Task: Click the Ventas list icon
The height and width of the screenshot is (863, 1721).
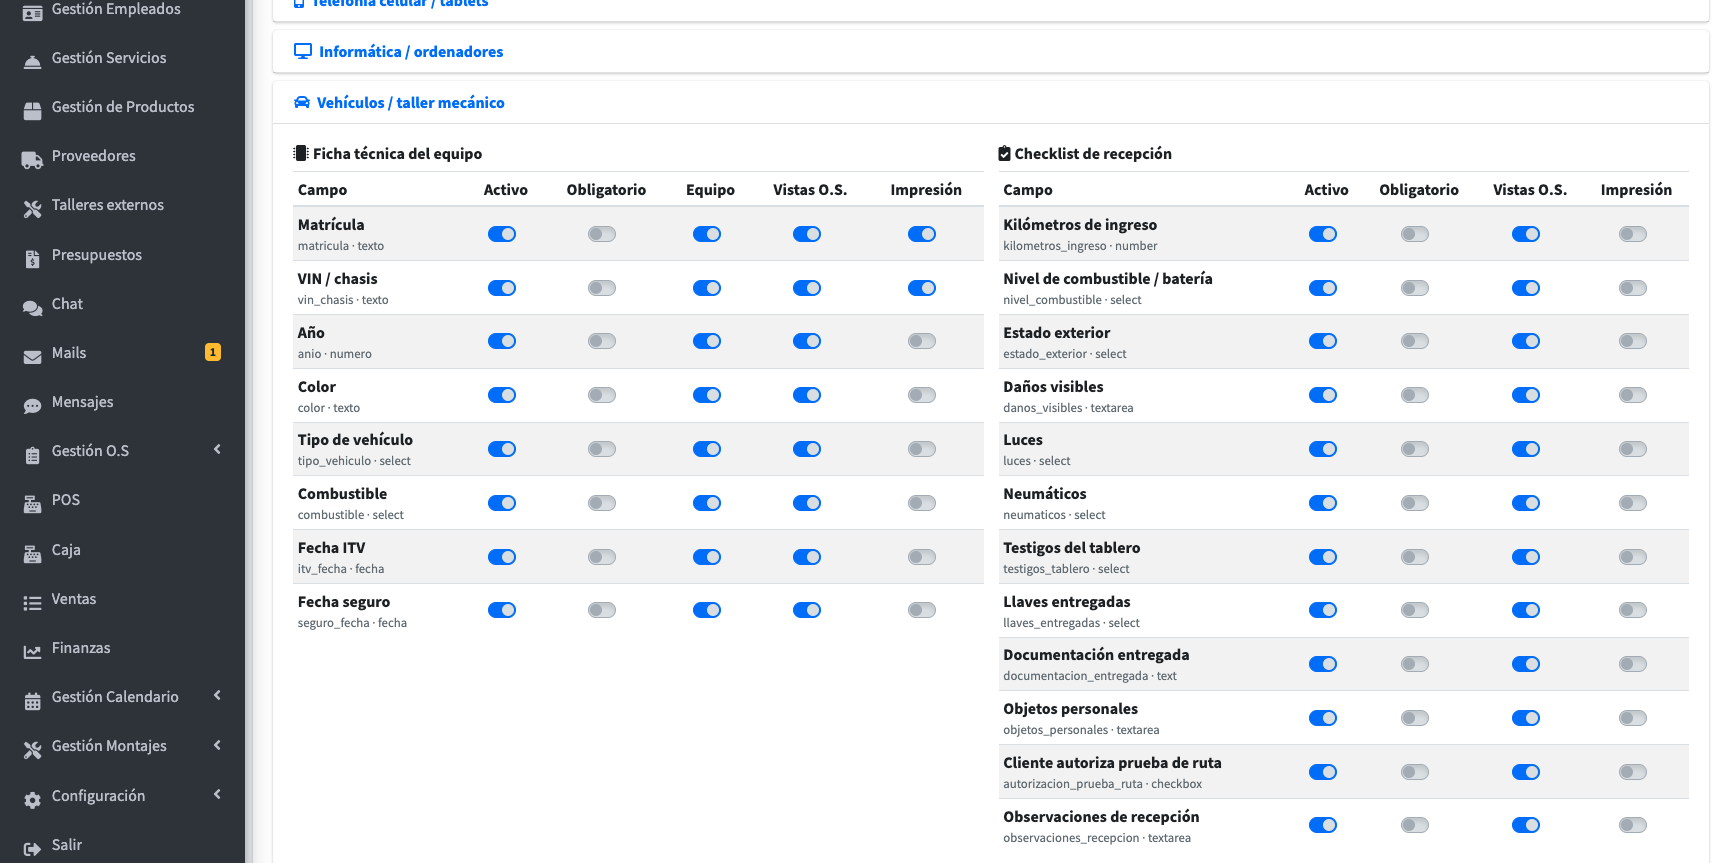Action: tap(32, 603)
